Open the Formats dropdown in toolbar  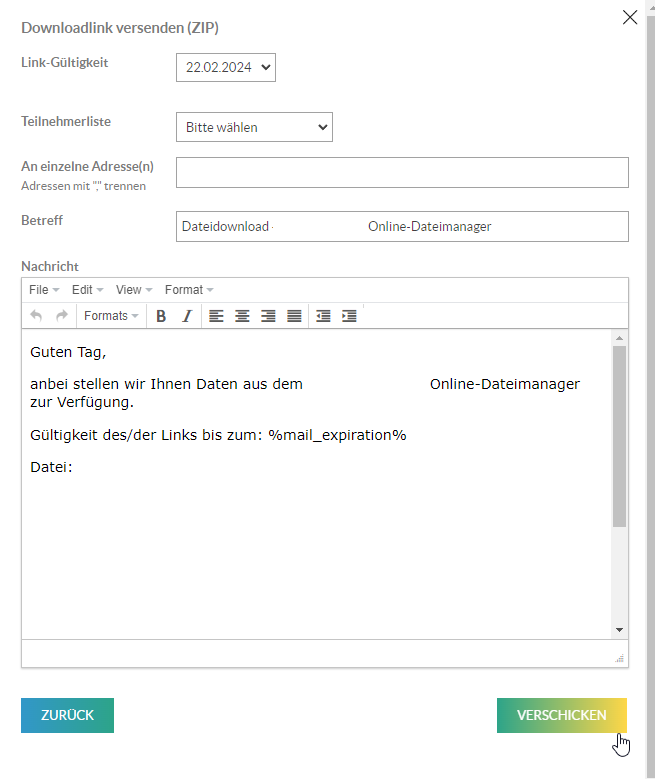111,316
